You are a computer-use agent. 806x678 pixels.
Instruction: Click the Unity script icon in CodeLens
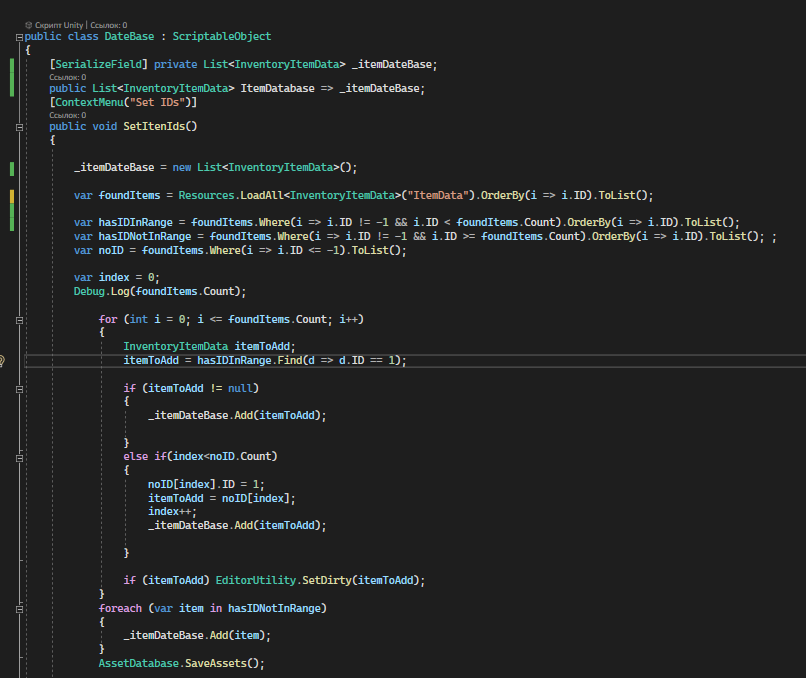click(x=28, y=25)
